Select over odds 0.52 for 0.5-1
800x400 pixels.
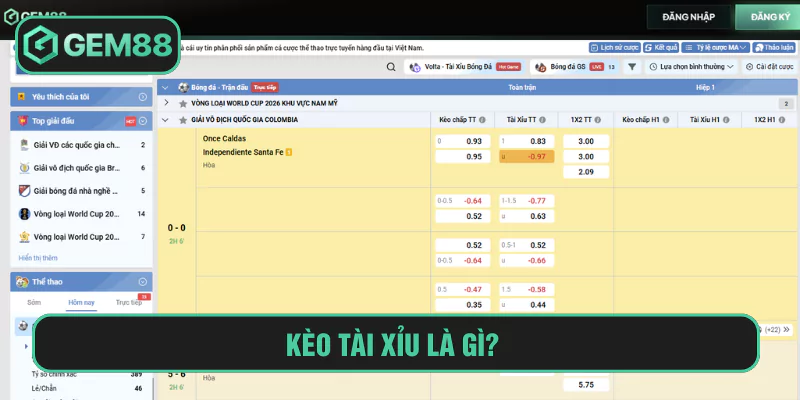(x=527, y=245)
